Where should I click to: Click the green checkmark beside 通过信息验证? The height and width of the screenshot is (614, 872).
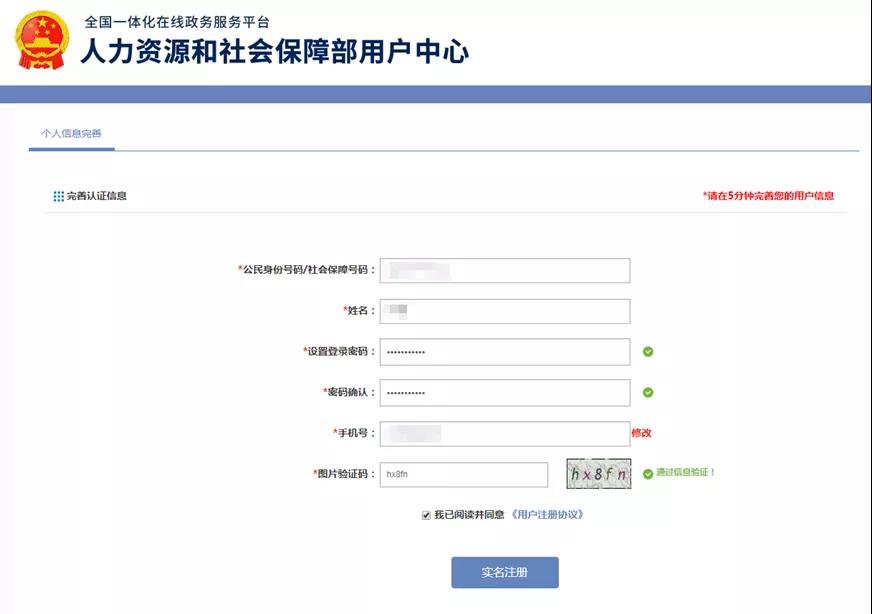tap(648, 474)
